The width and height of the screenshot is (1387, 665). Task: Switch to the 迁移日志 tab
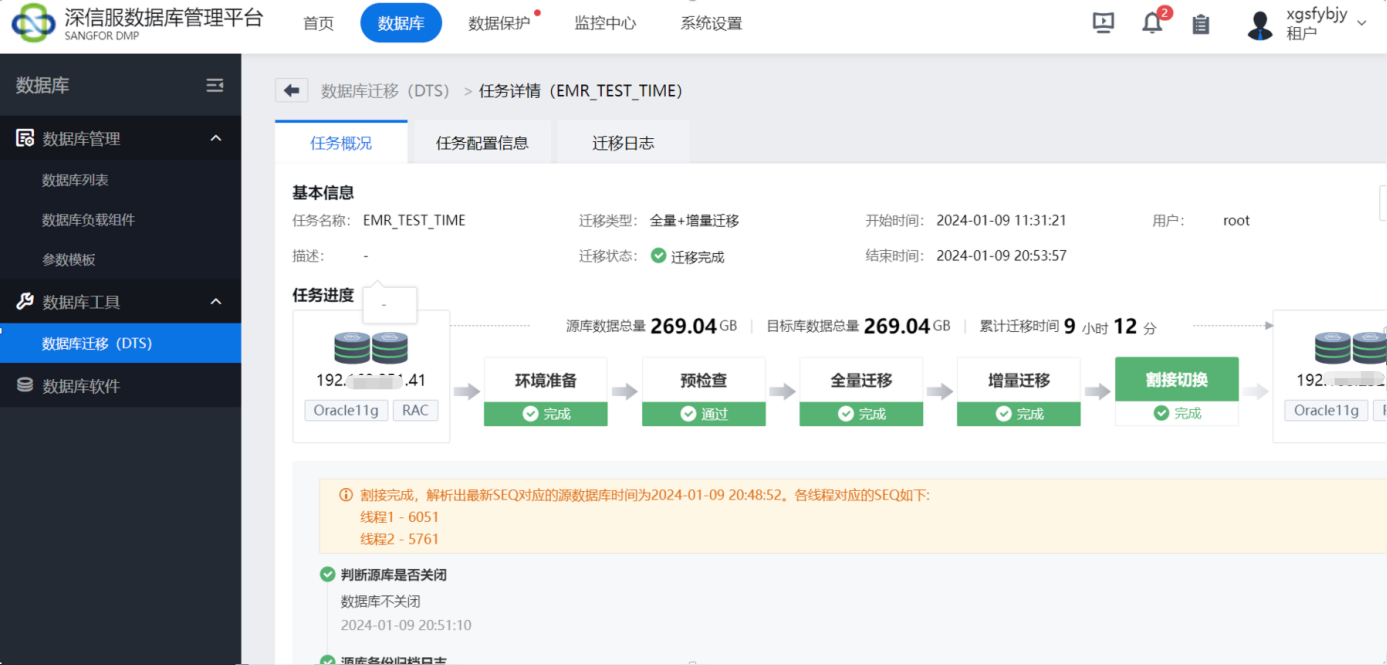(x=622, y=142)
